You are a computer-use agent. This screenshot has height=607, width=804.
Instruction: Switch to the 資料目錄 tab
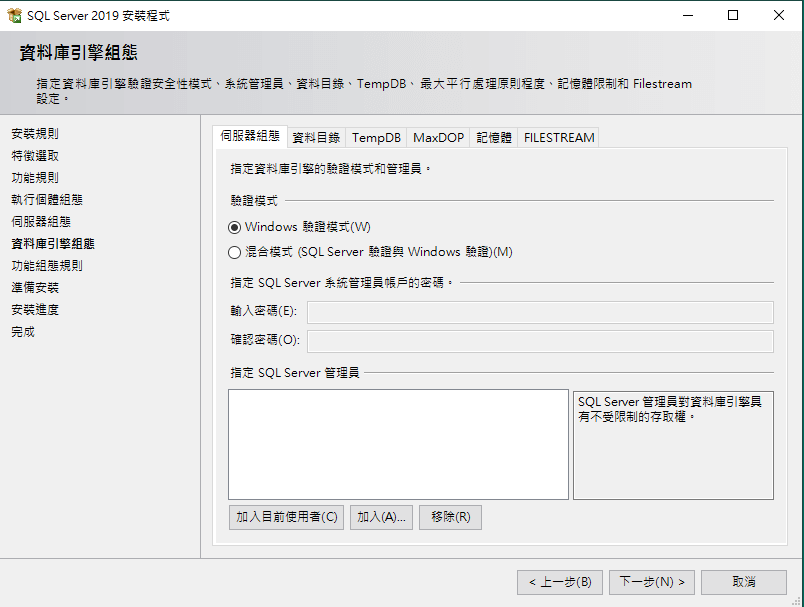coord(316,138)
